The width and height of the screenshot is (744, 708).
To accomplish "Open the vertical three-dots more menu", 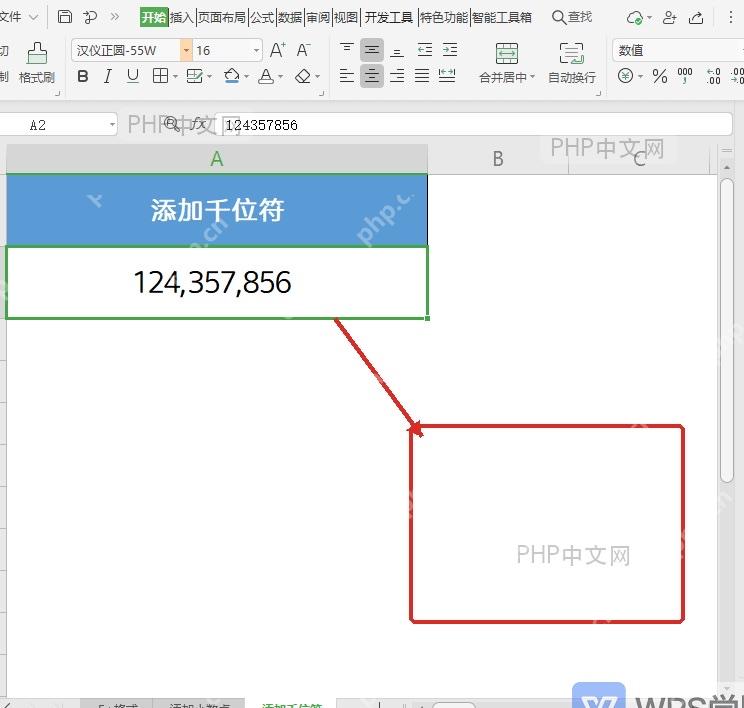I will click(731, 18).
